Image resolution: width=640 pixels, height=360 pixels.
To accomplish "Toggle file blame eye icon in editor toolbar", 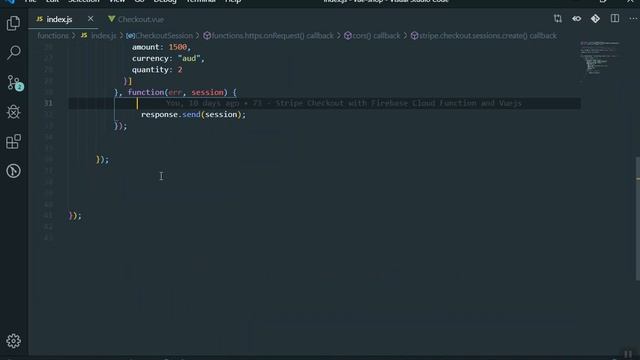I will tap(576, 19).
